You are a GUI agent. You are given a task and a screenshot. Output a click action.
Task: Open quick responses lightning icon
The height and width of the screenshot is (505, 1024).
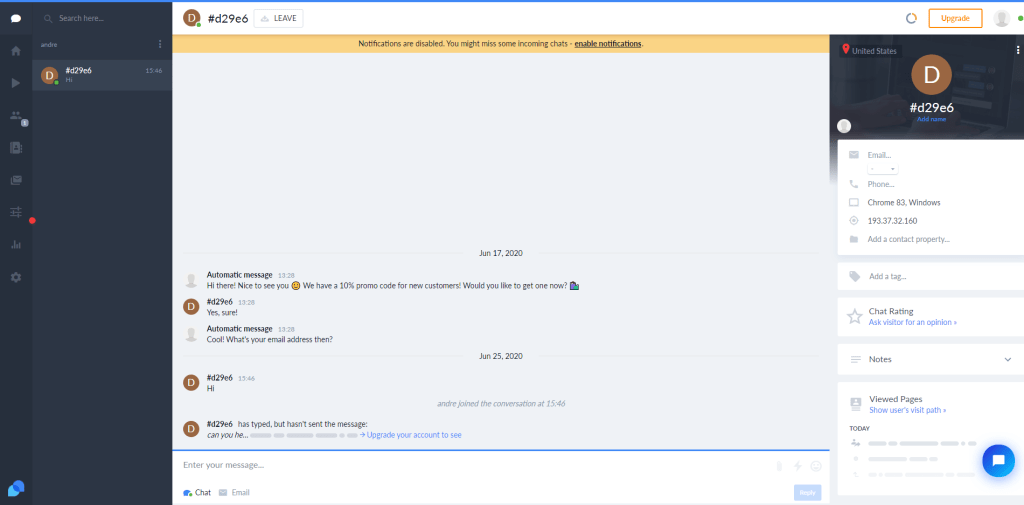[x=797, y=466]
